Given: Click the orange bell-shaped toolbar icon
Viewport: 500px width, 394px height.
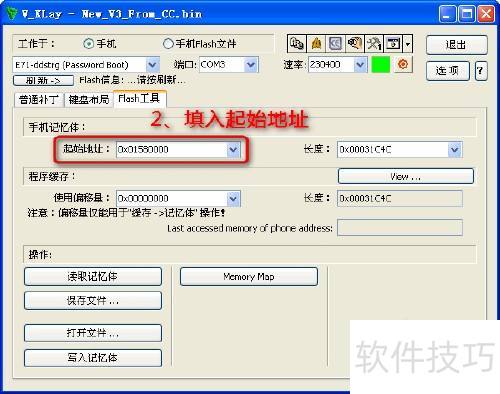Looking at the screenshot, I should coord(316,44).
